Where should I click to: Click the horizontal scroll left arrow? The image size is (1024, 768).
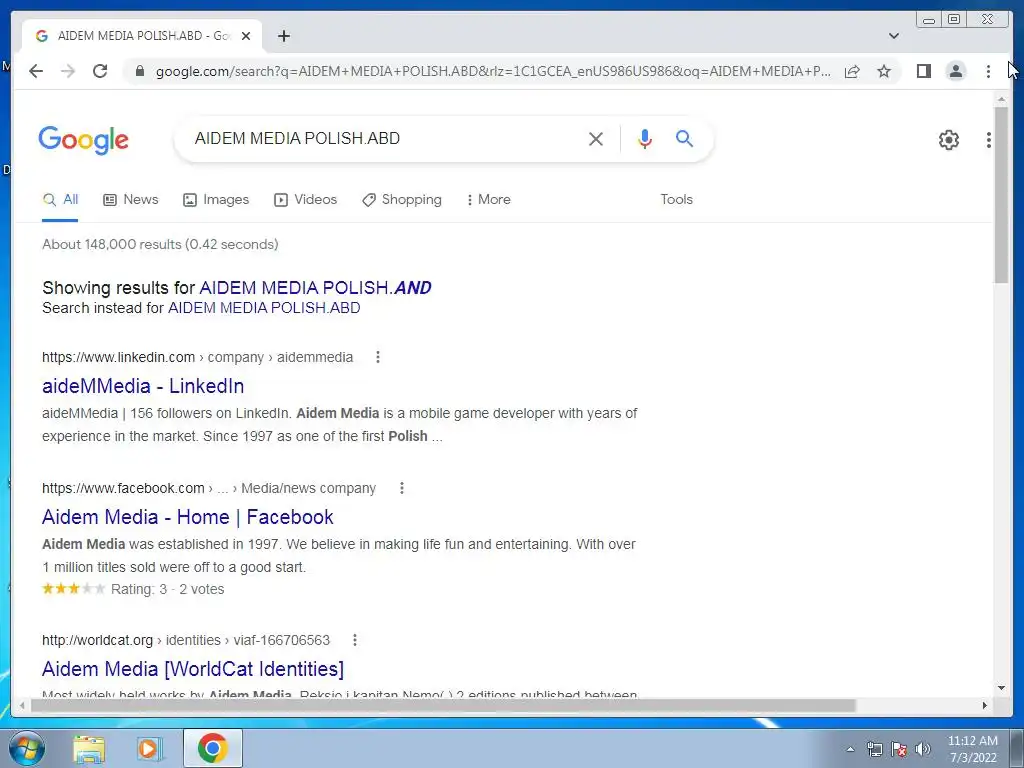pyautogui.click(x=22, y=705)
